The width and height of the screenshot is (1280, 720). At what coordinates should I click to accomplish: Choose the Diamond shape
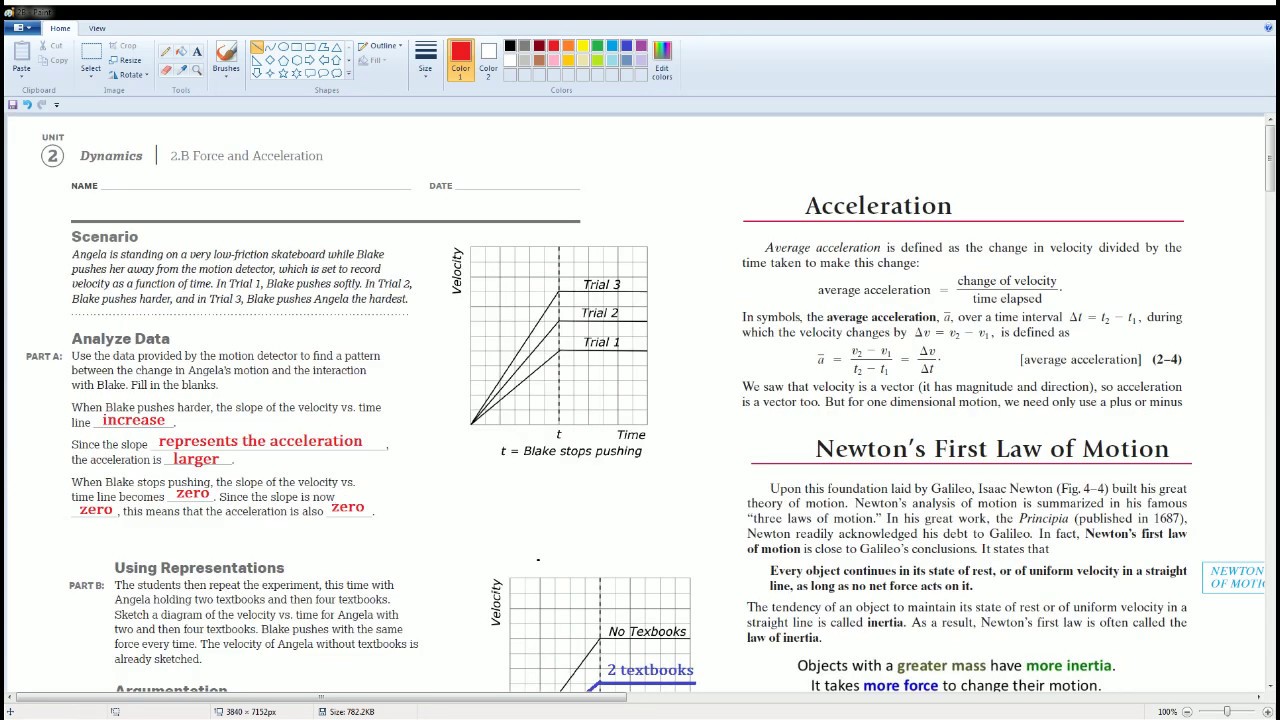pos(270,60)
